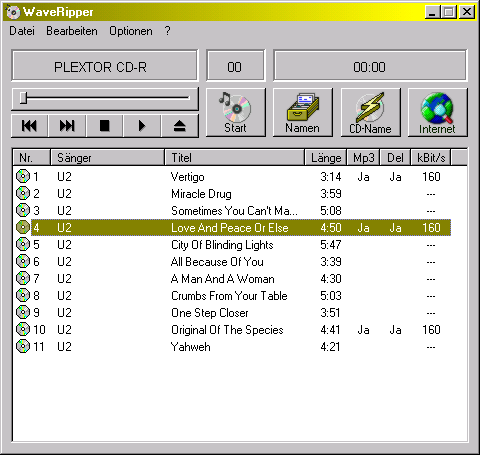Move the playback position slider handle
This screenshot has height=455, width=480.
[23, 98]
